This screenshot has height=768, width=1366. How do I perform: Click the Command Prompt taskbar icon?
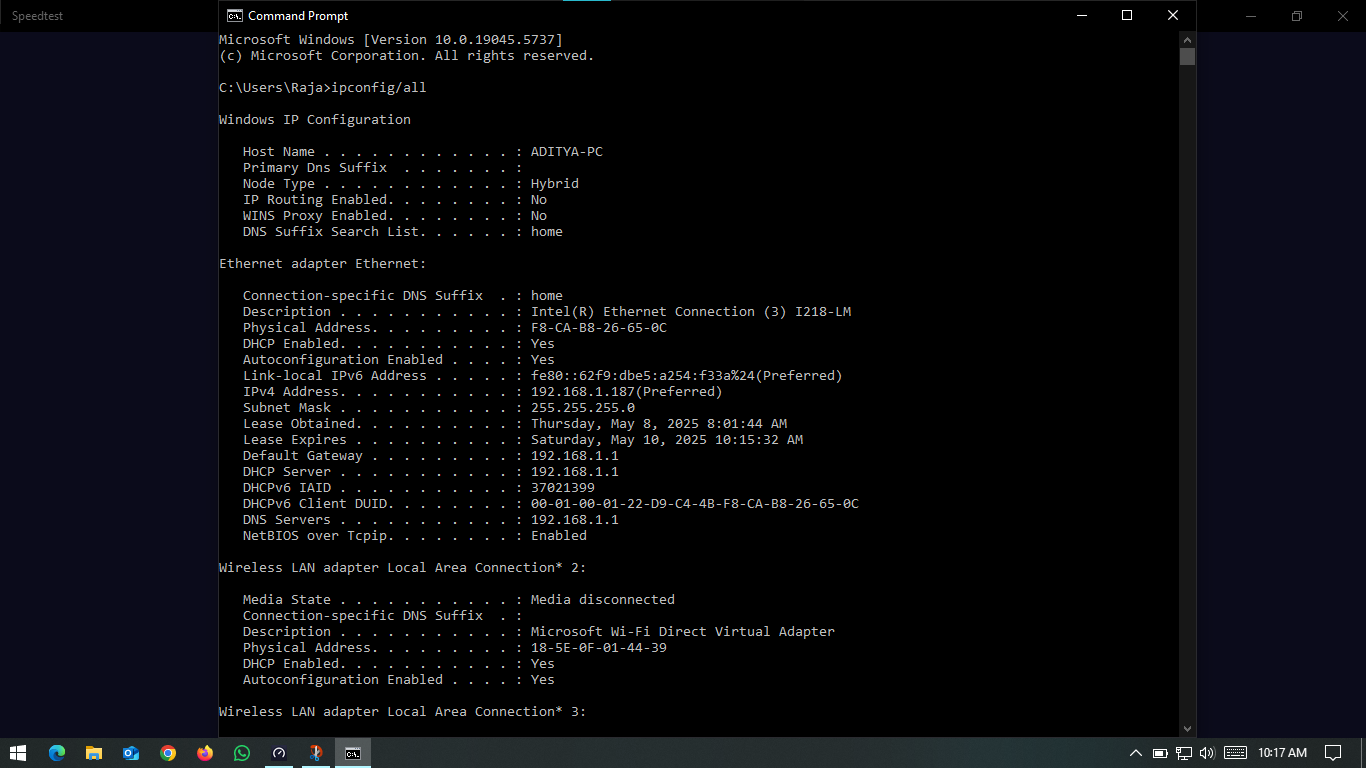(x=353, y=753)
